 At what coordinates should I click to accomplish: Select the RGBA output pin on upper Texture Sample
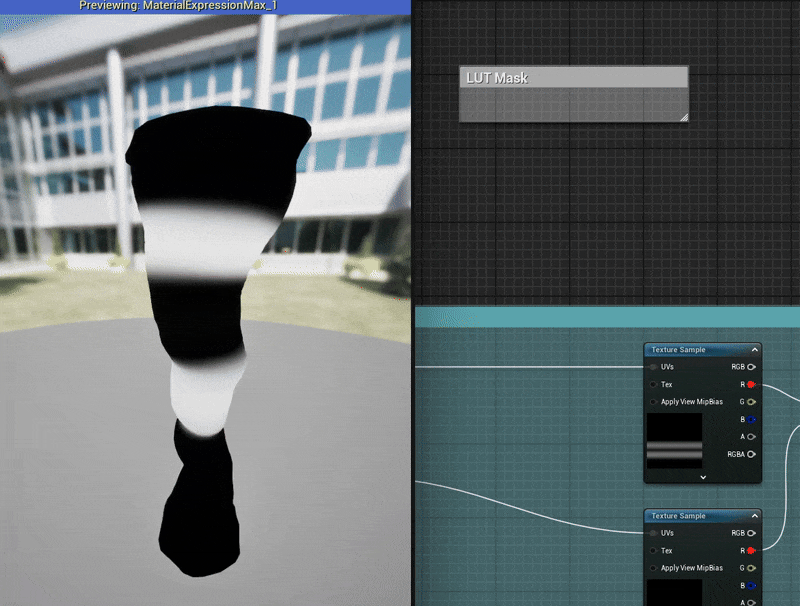pyautogui.click(x=751, y=454)
